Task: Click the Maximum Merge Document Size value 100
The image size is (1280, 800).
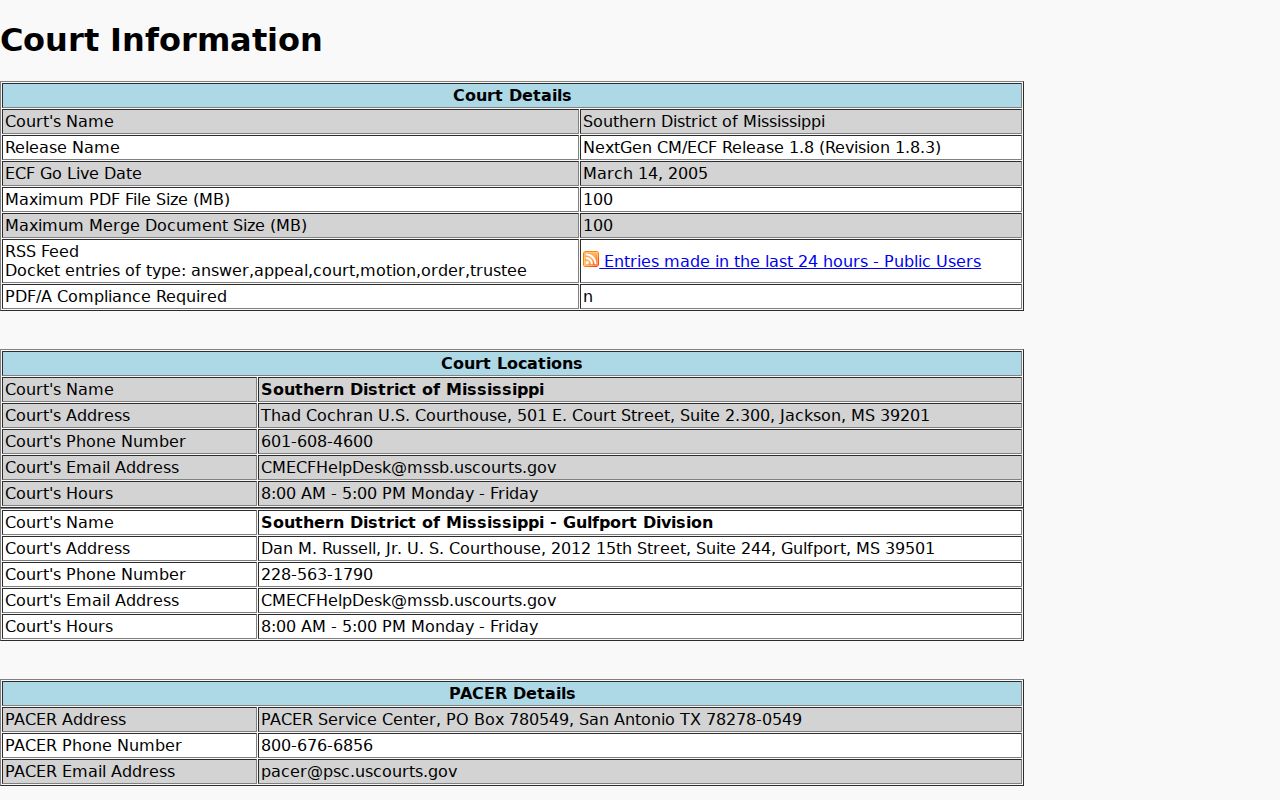Action: [x=598, y=225]
